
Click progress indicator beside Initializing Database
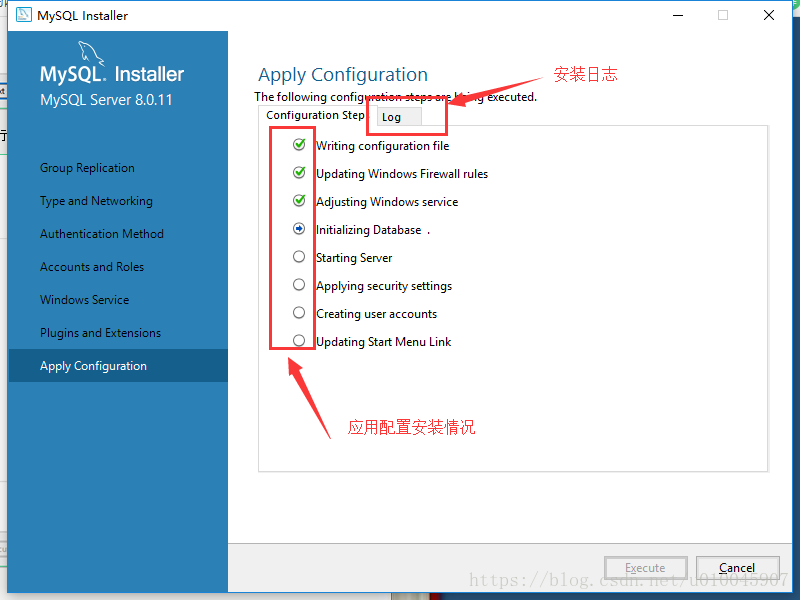click(x=299, y=229)
